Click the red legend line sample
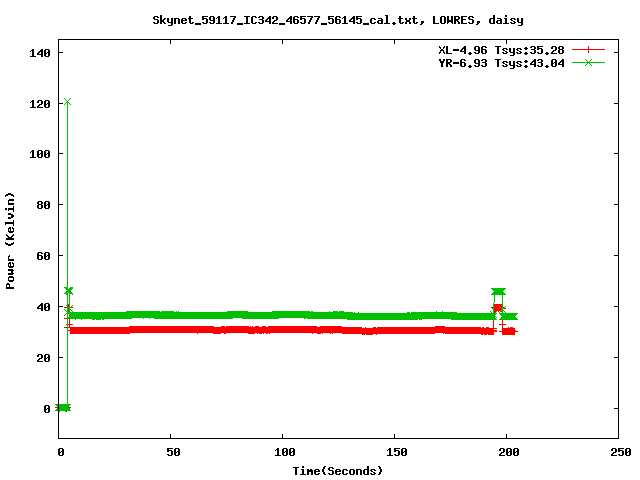 click(x=588, y=50)
